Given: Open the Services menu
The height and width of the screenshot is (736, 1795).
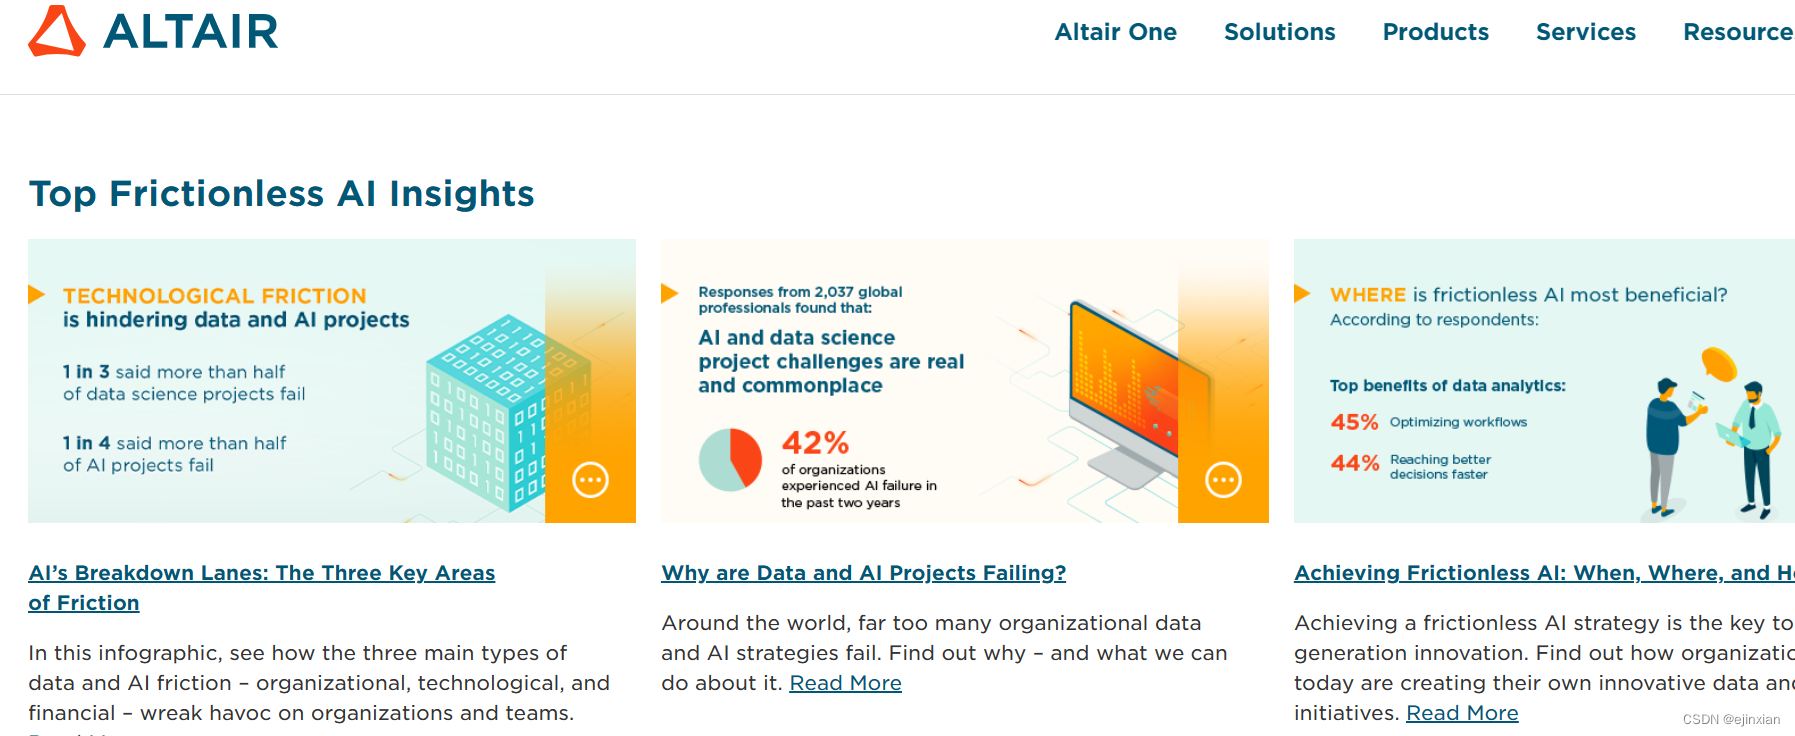Looking at the screenshot, I should pos(1585,32).
